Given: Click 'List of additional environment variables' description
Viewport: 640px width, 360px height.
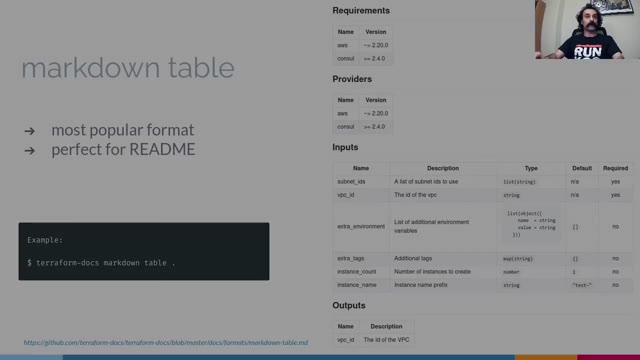Looking at the screenshot, I should [431, 227].
